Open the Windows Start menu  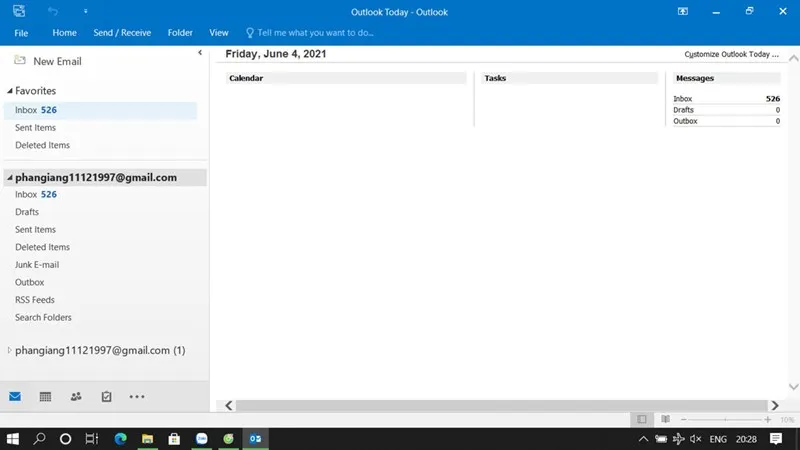point(13,439)
